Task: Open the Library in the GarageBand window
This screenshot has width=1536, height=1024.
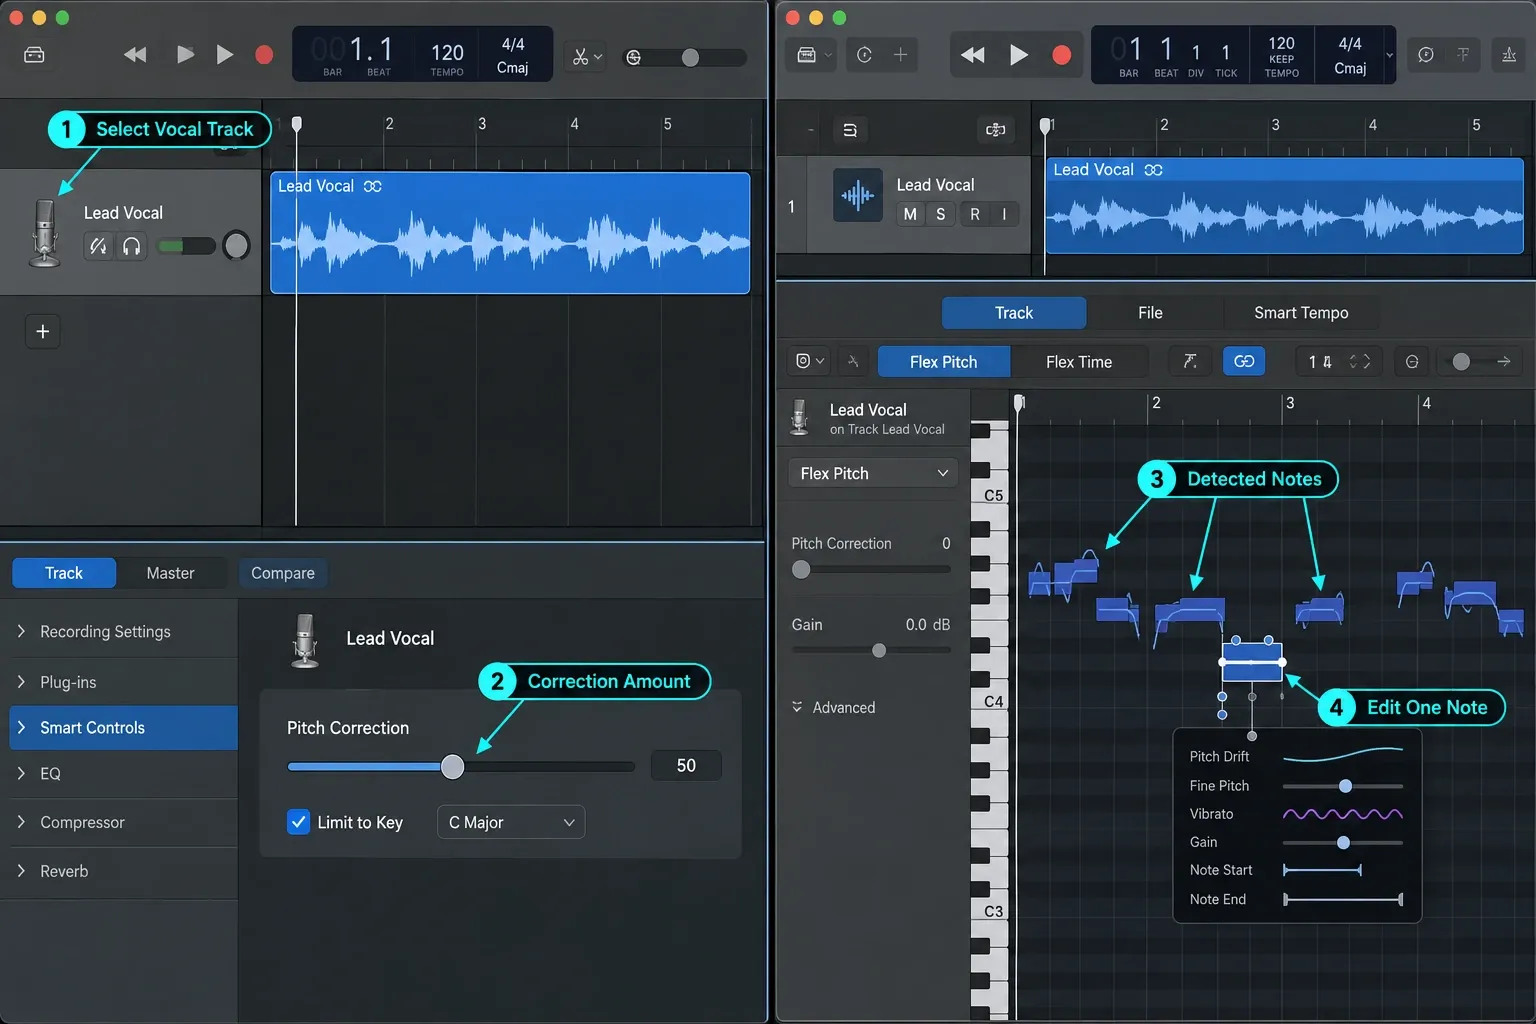Action: coord(34,55)
